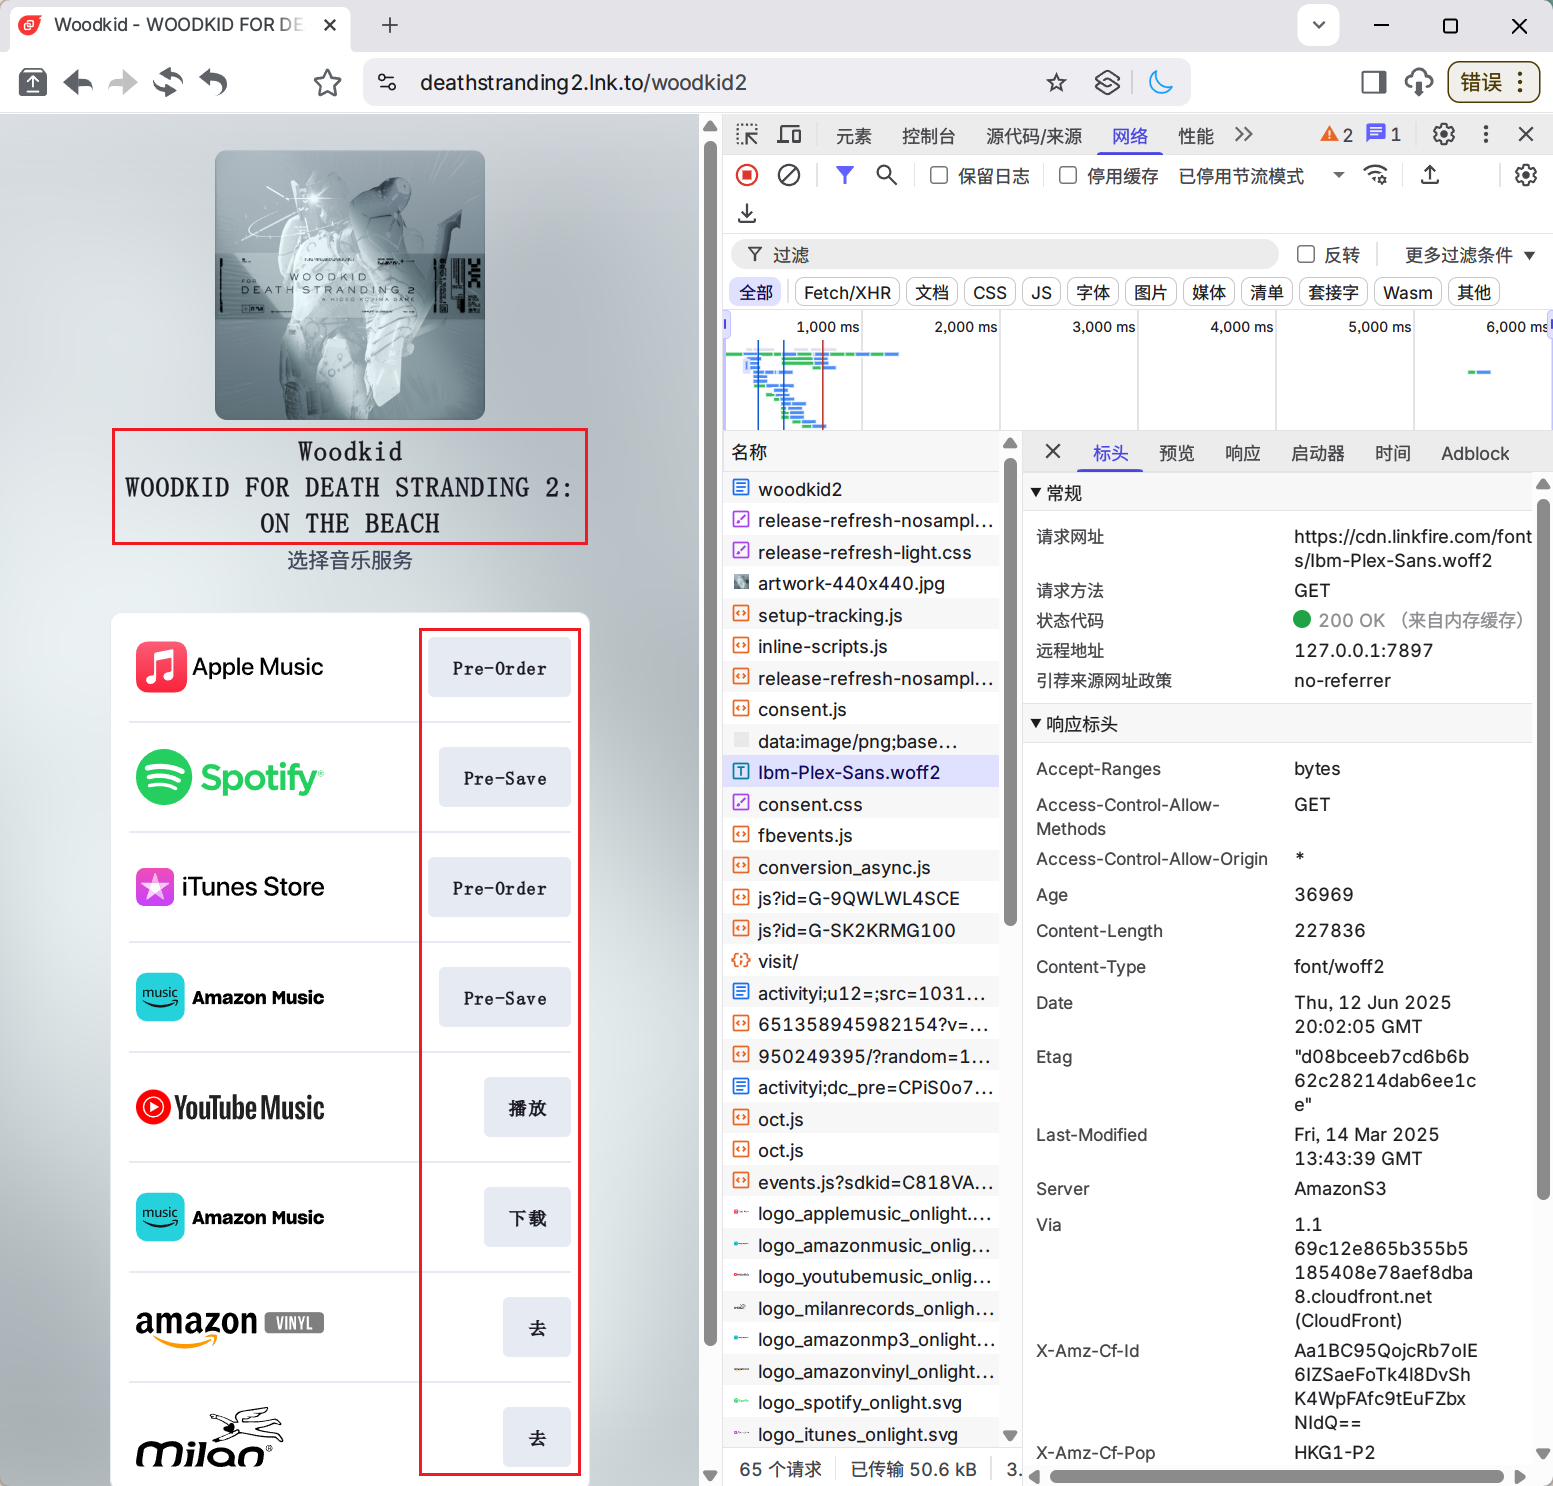
Task: Open the layers extension icon
Action: pyautogui.click(x=1107, y=83)
